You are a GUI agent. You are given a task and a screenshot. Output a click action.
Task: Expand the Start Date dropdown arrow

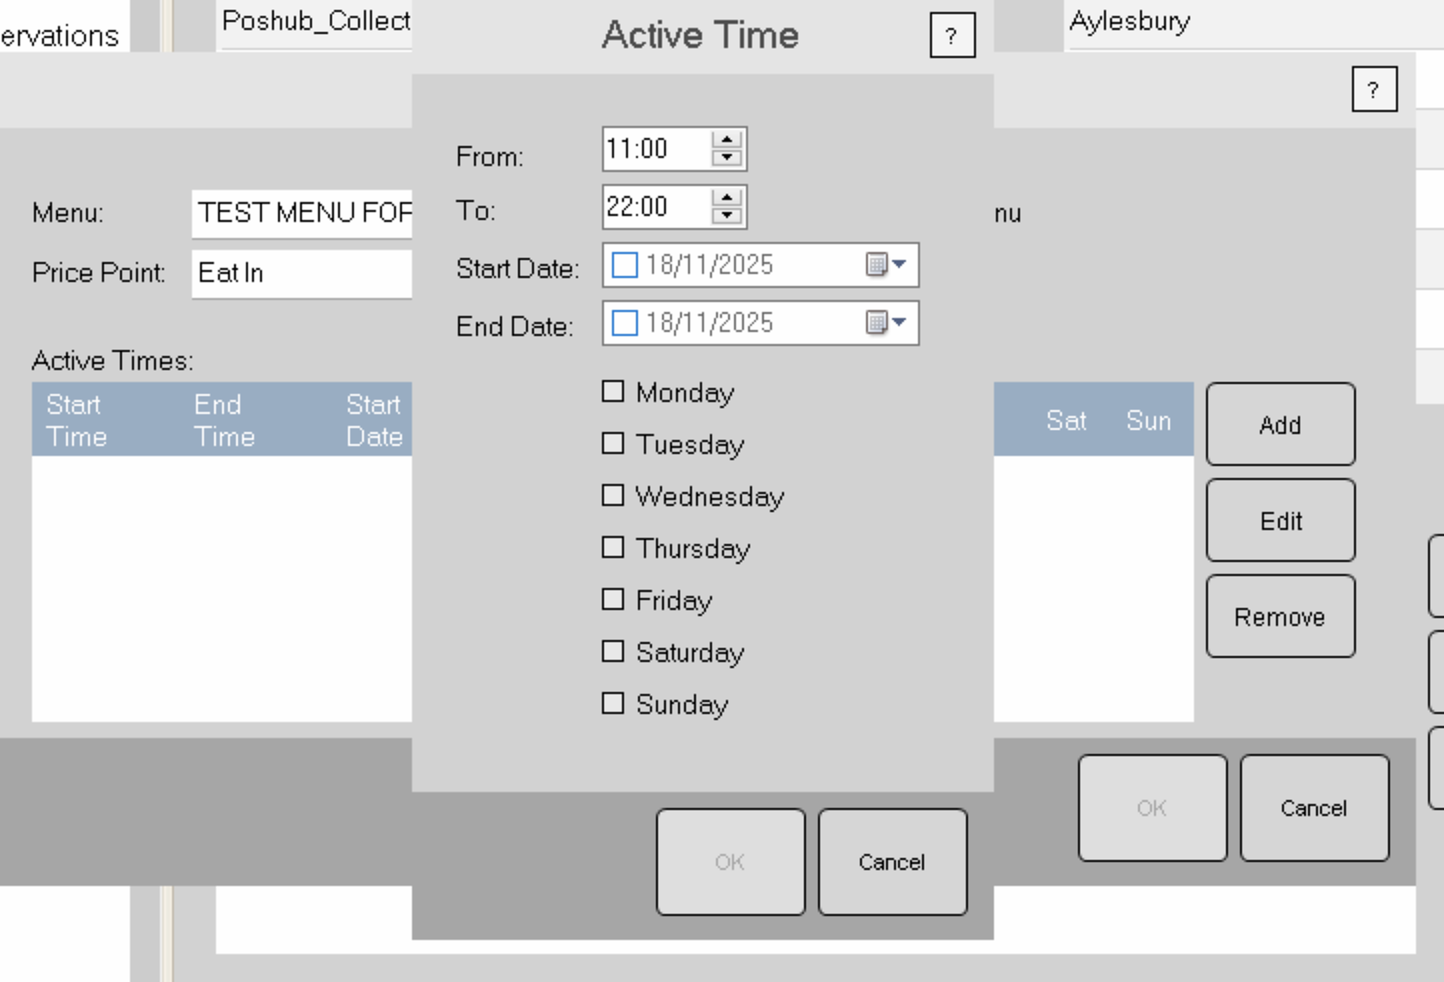pyautogui.click(x=900, y=265)
